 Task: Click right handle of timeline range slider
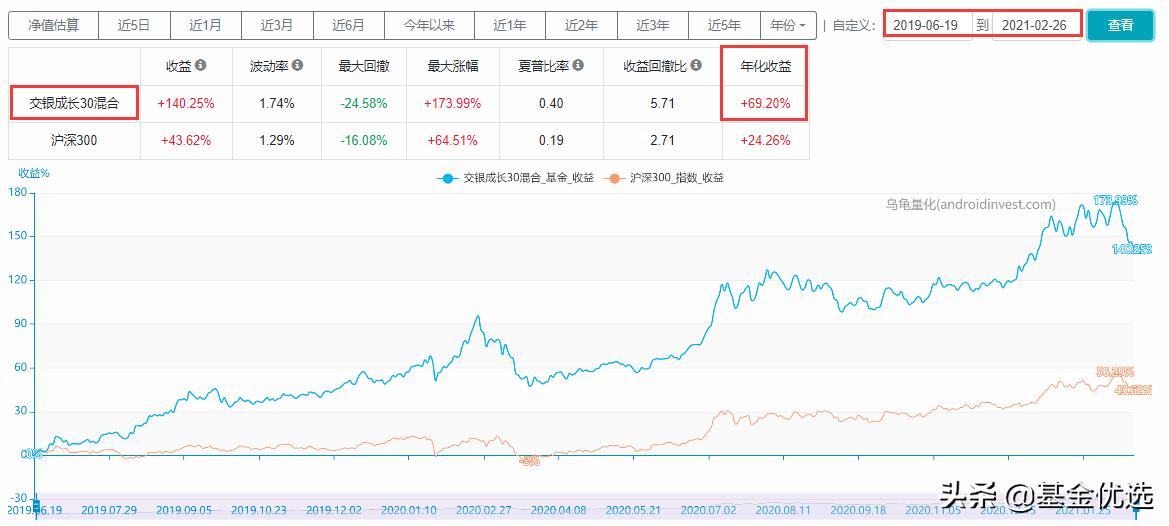[1137, 510]
